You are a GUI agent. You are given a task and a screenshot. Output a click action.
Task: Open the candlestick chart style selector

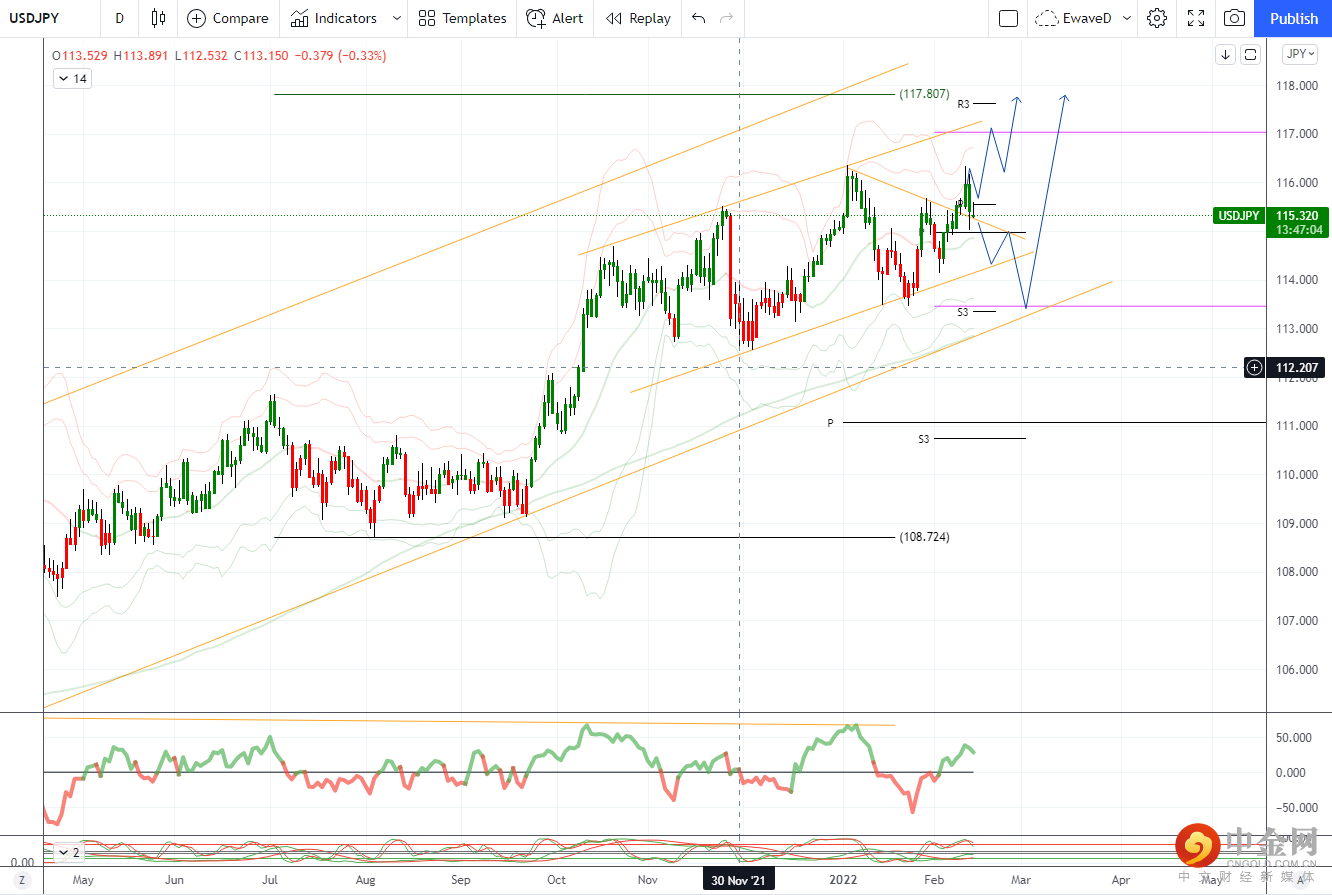pos(158,18)
